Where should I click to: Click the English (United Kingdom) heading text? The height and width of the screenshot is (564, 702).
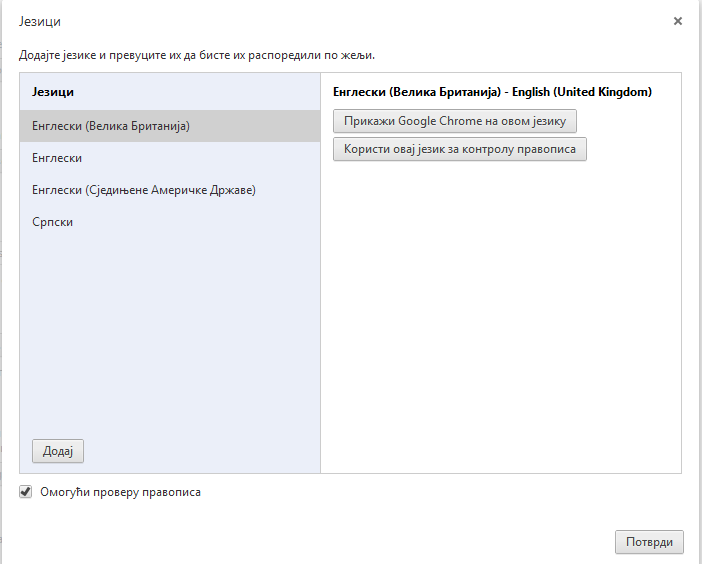(492, 92)
